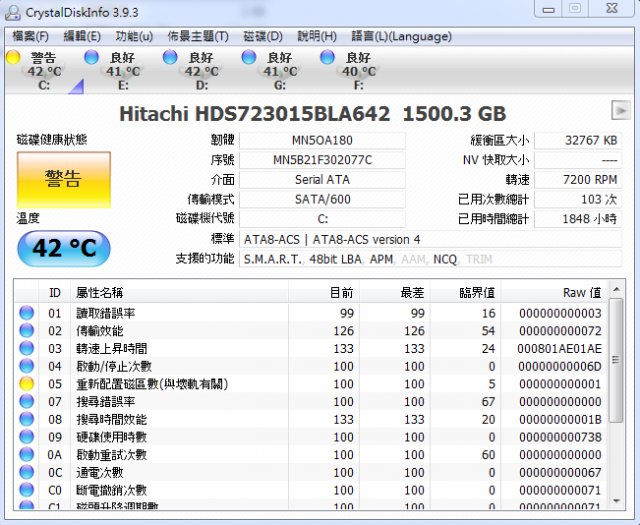Click the 42 °C temperature indicator
The width and height of the screenshot is (640, 525).
point(64,248)
